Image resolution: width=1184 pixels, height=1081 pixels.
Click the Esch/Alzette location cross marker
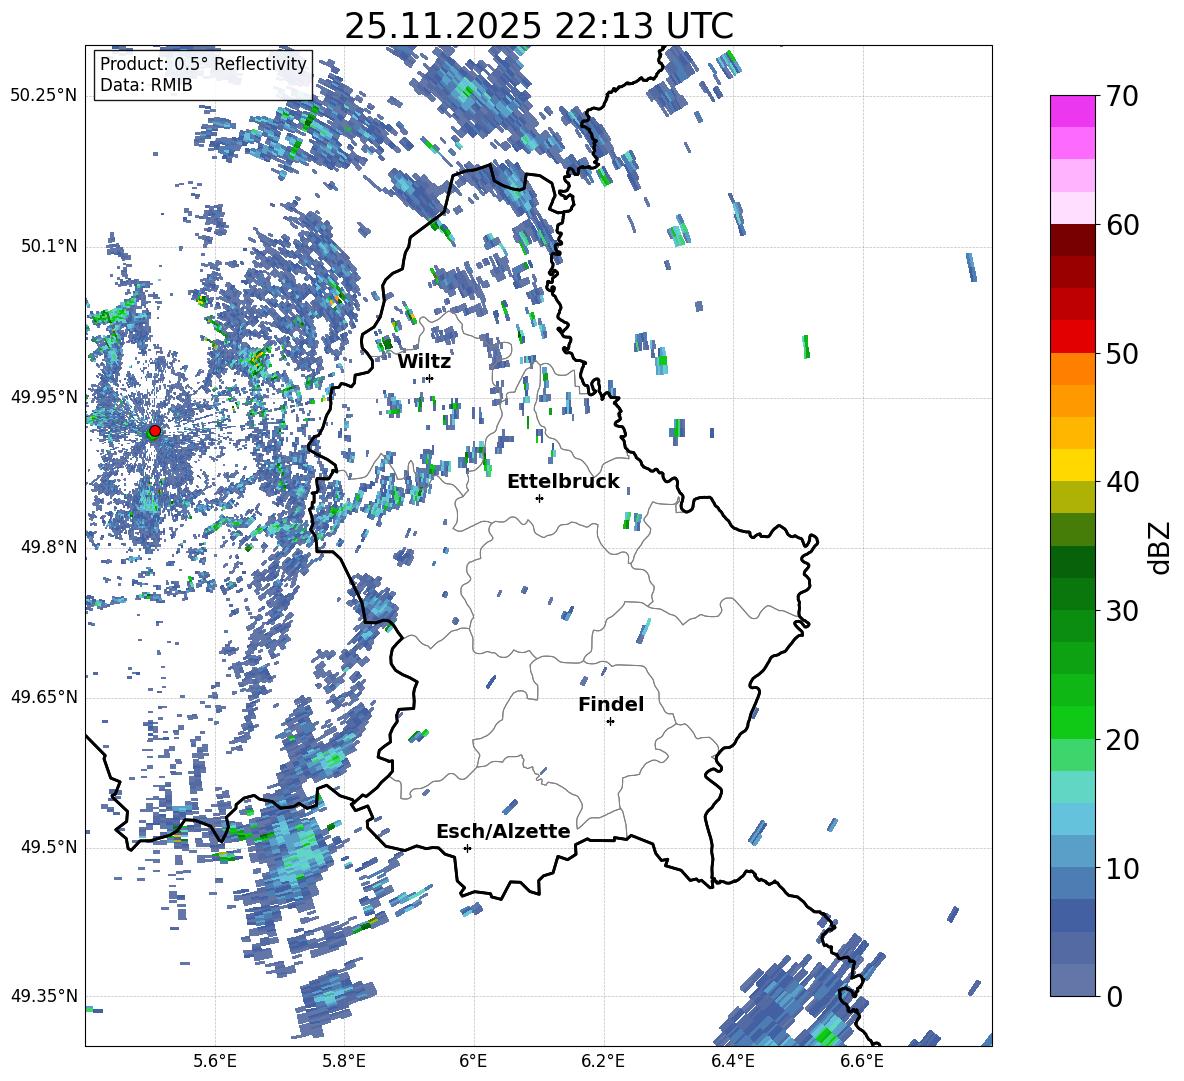pos(467,848)
